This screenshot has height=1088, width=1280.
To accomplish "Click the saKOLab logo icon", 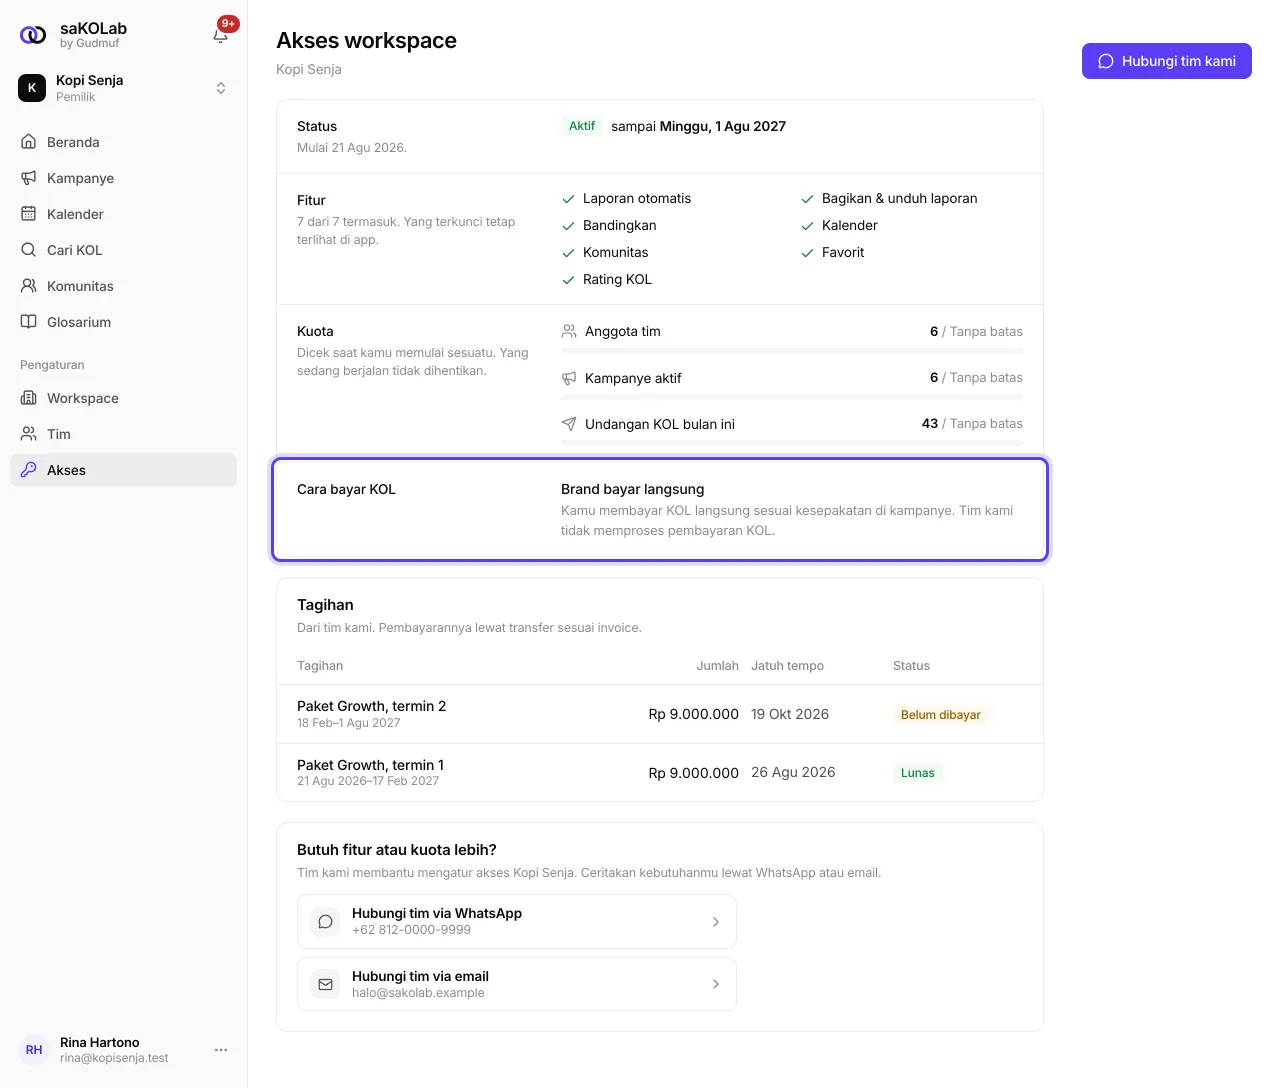I will click(x=33, y=35).
